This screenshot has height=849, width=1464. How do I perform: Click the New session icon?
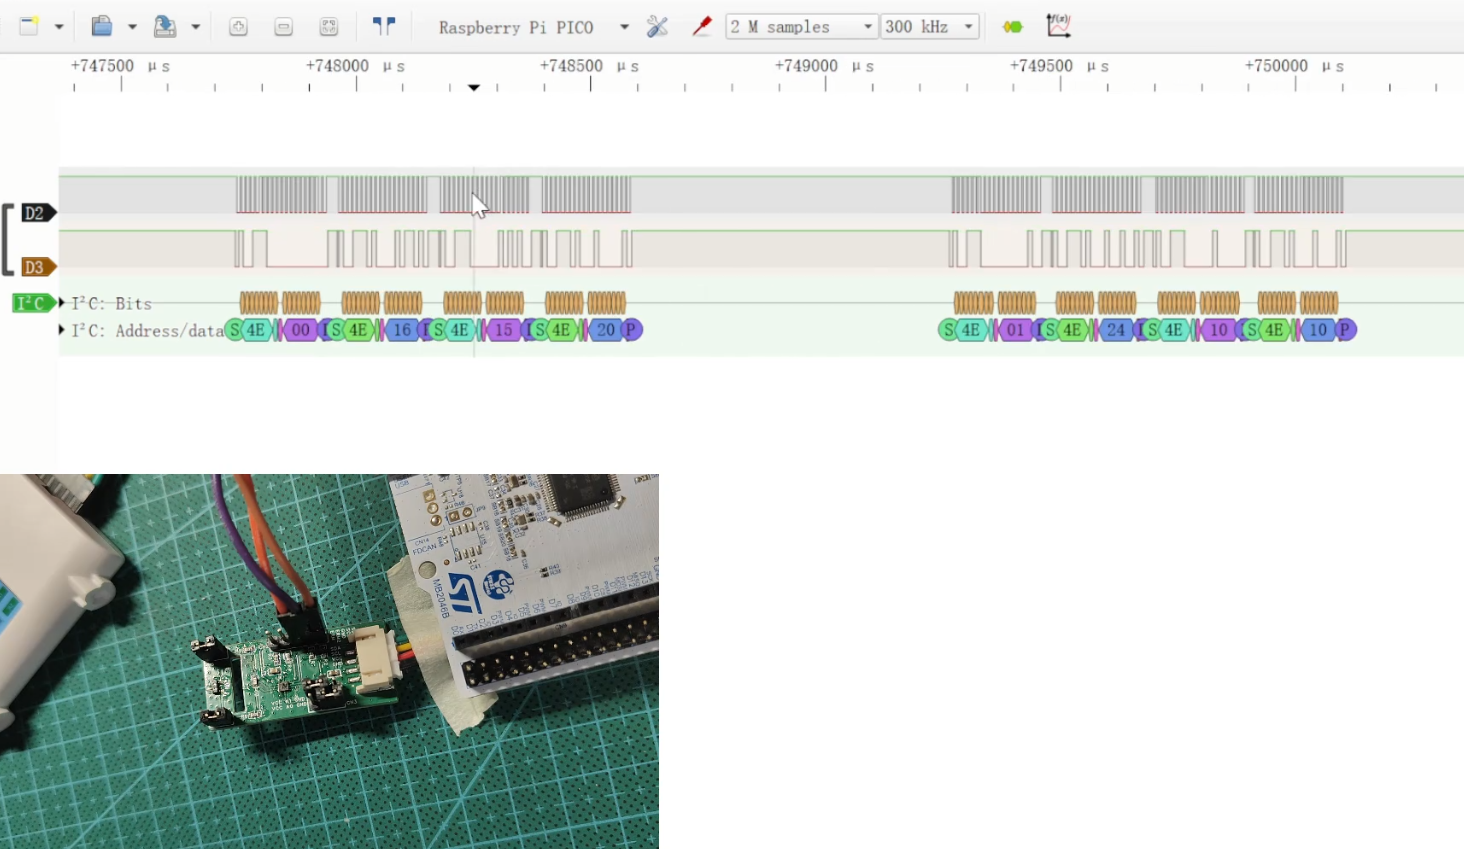29,27
